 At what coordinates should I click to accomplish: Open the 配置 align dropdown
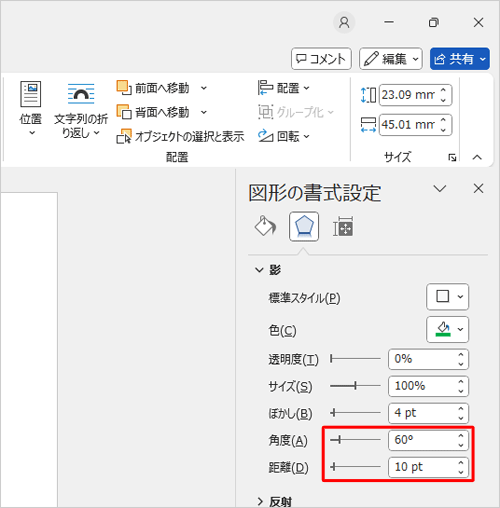[x=284, y=88]
